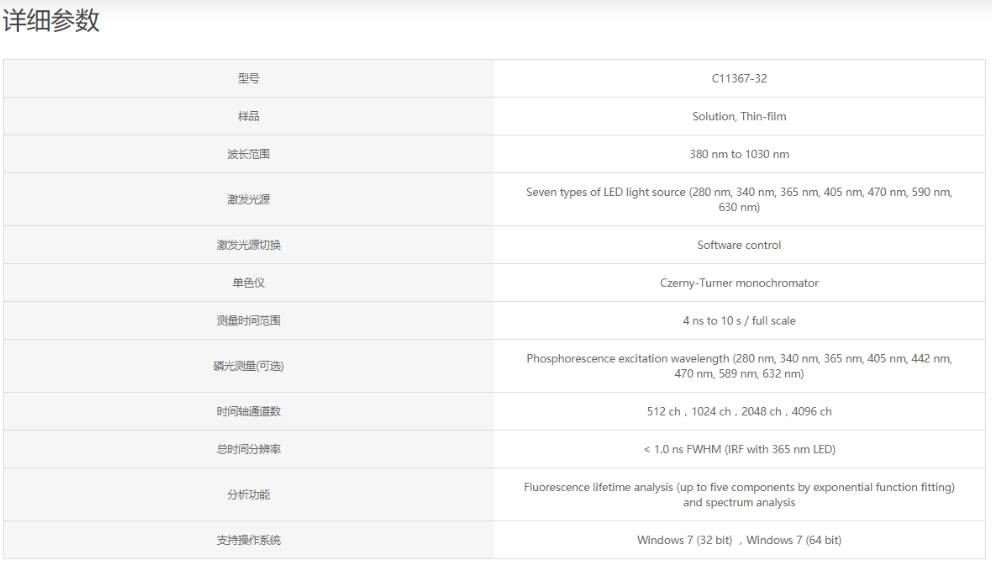Select the model number C11367-32
The image size is (992, 567).
(739, 78)
